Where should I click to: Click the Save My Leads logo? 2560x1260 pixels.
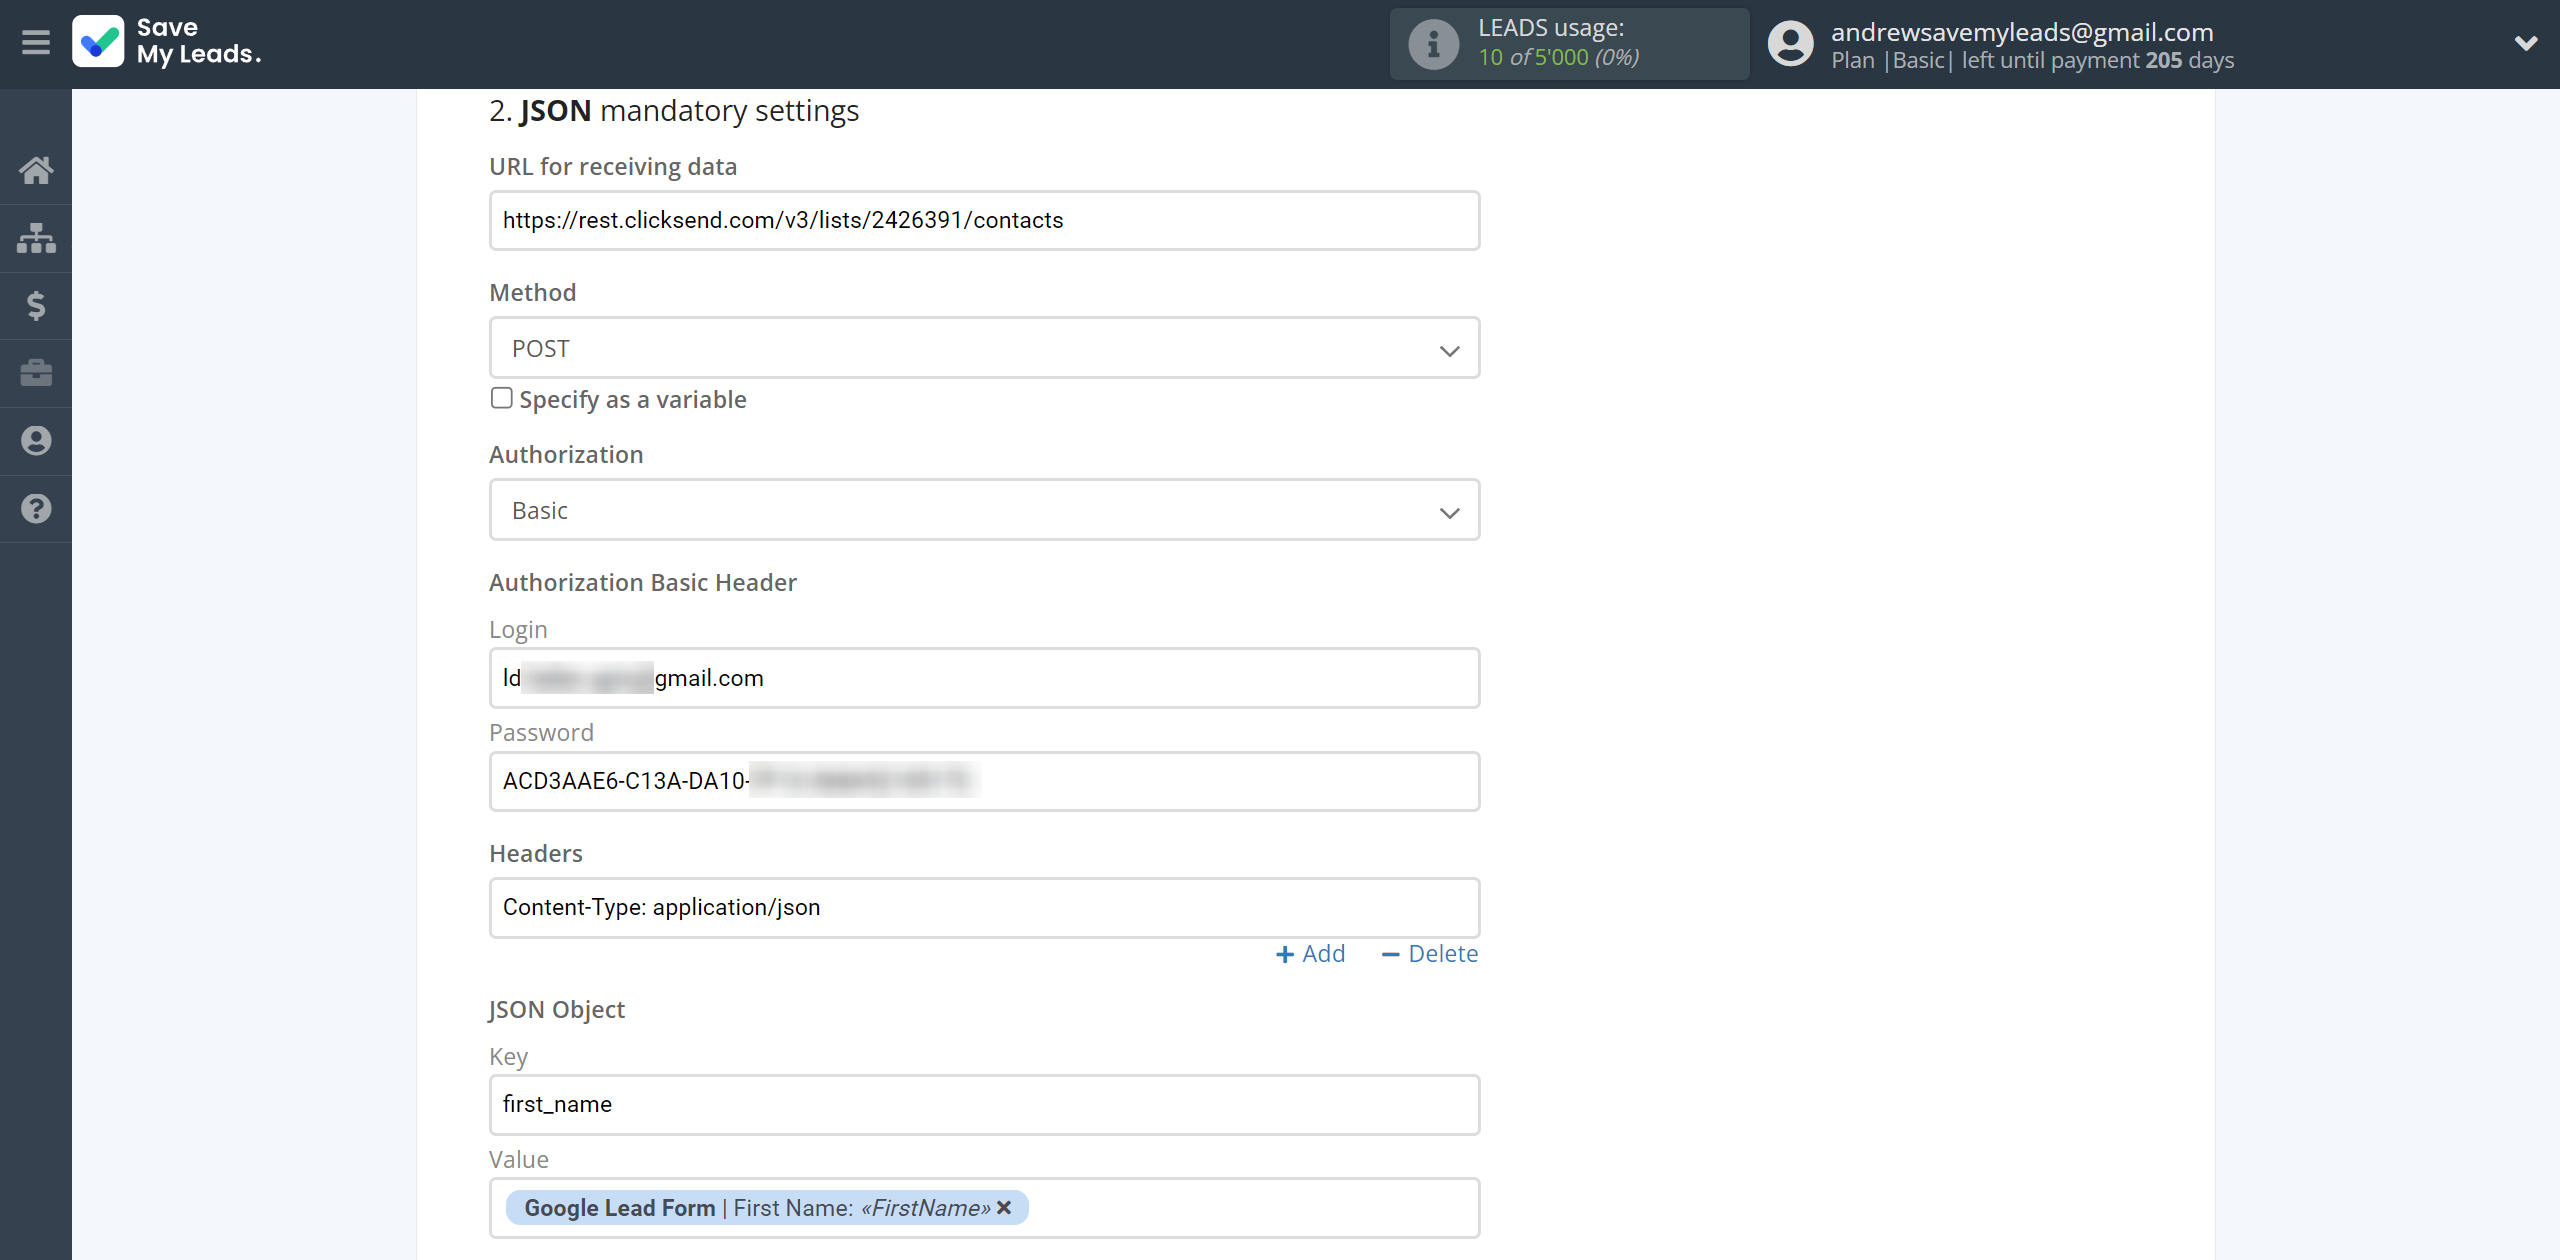[x=167, y=42]
